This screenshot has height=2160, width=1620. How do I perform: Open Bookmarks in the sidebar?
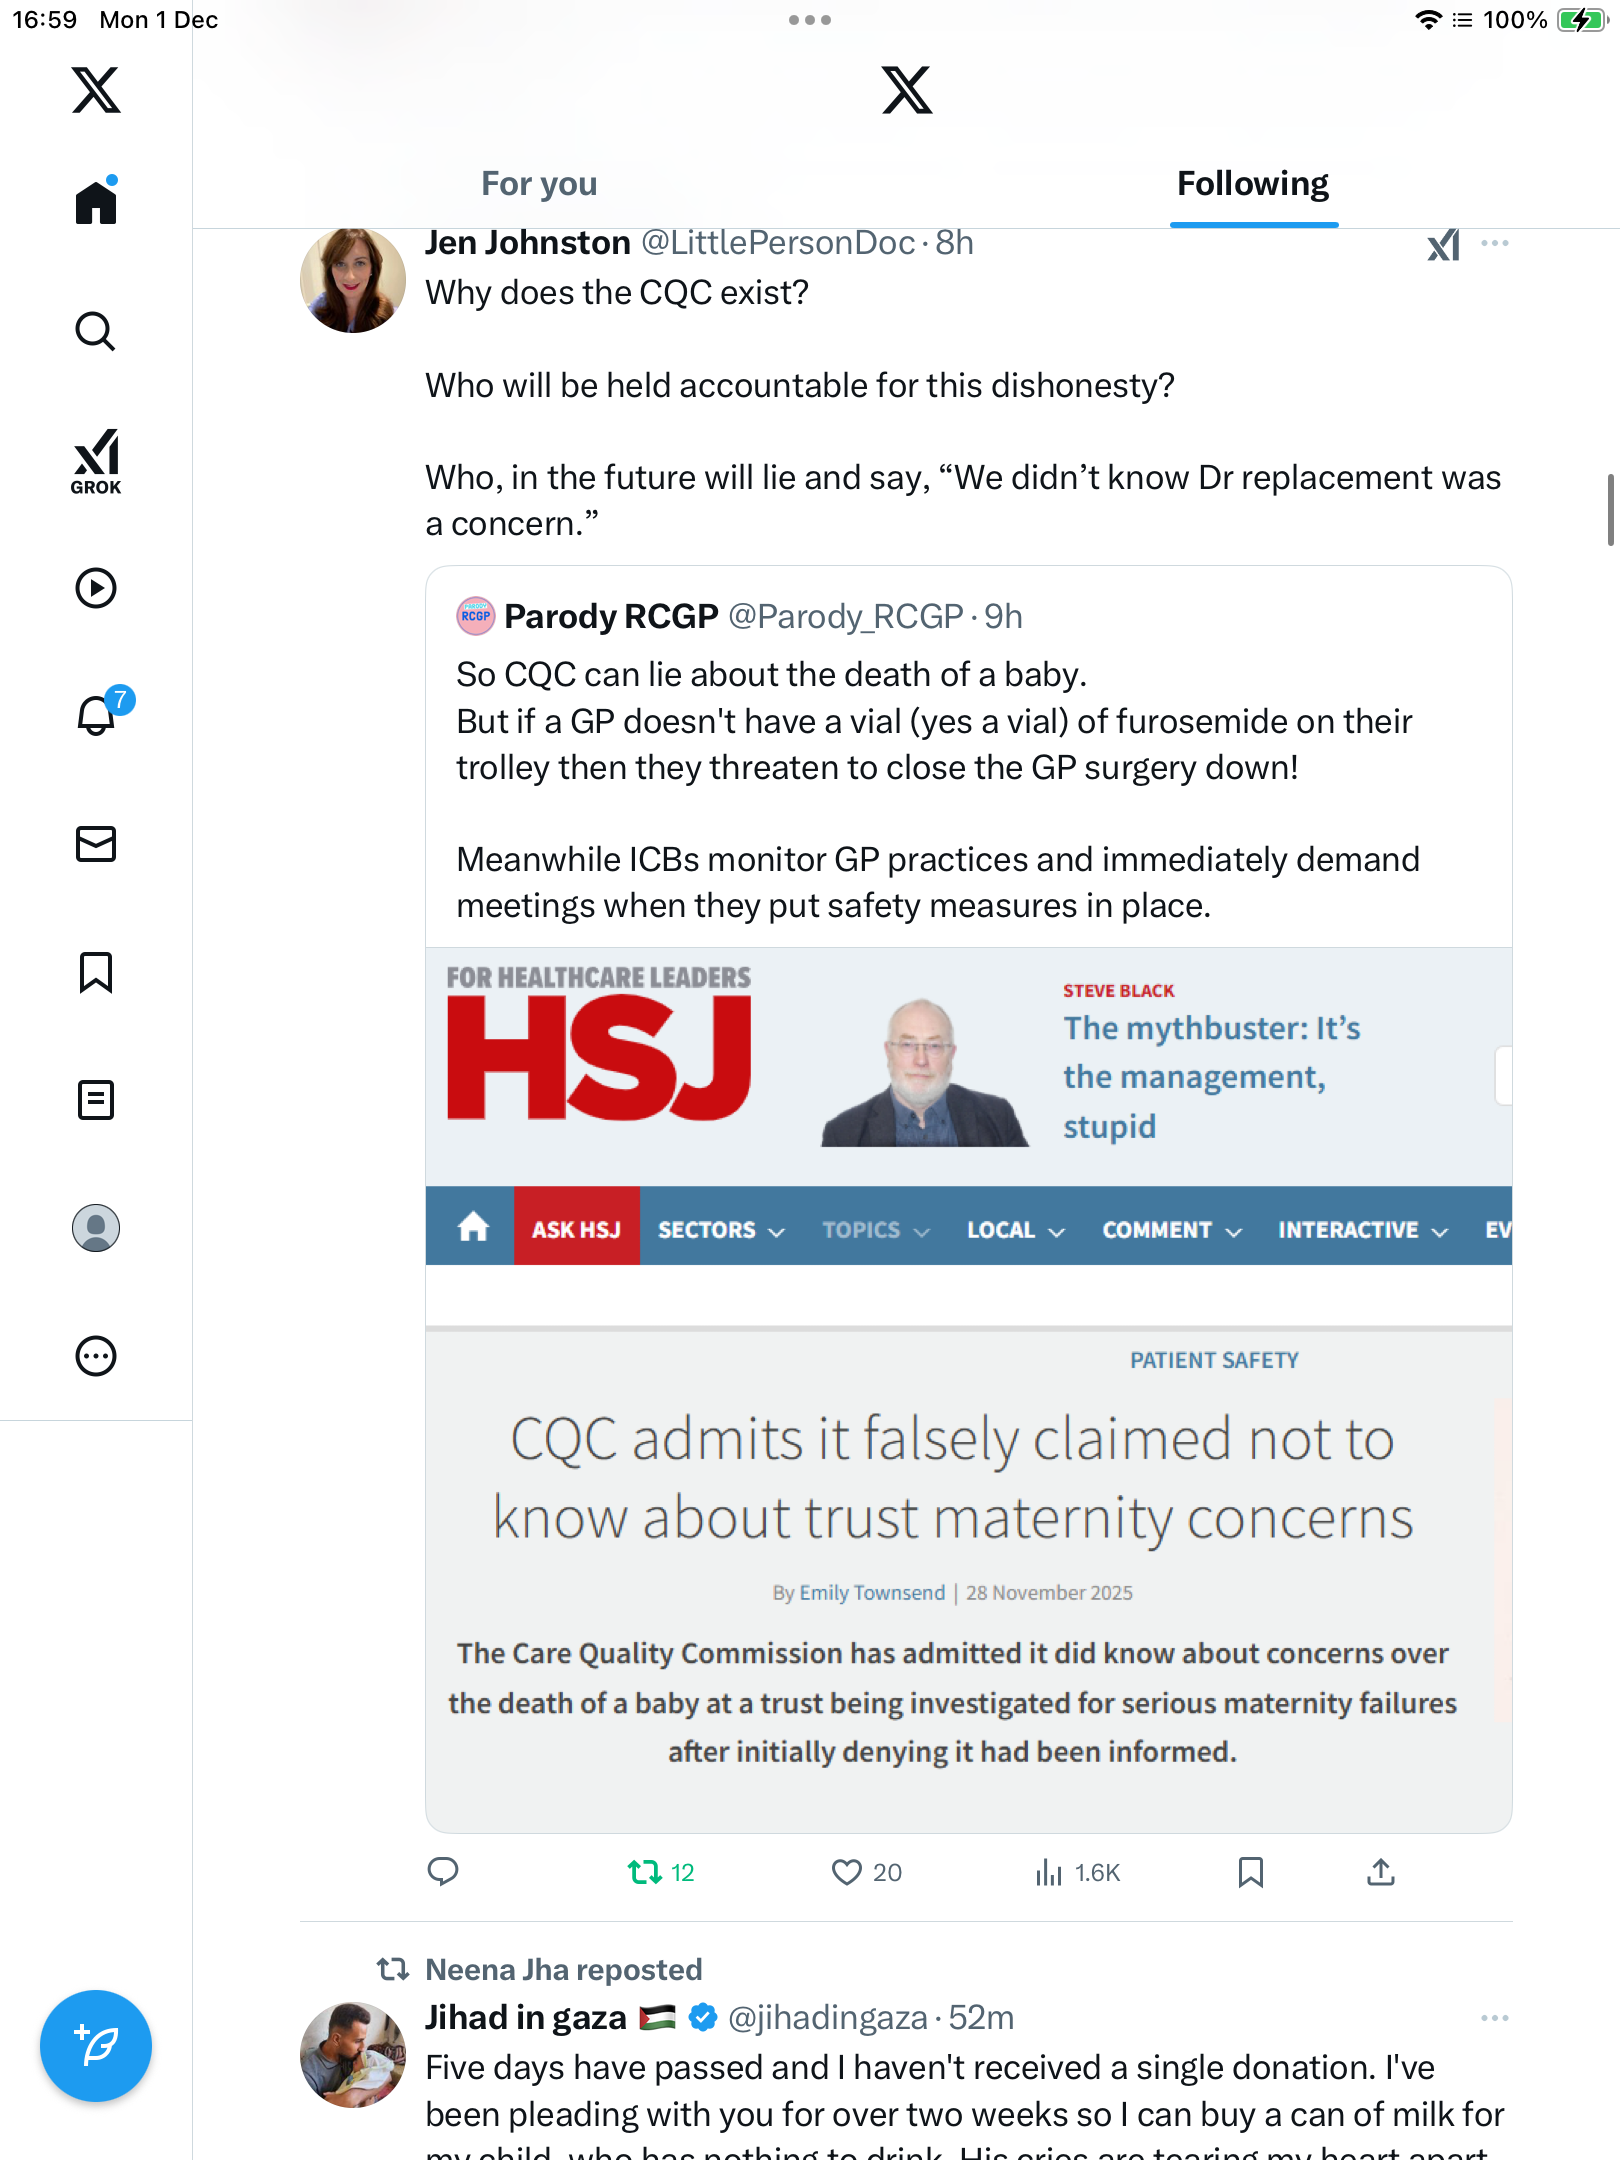click(96, 972)
